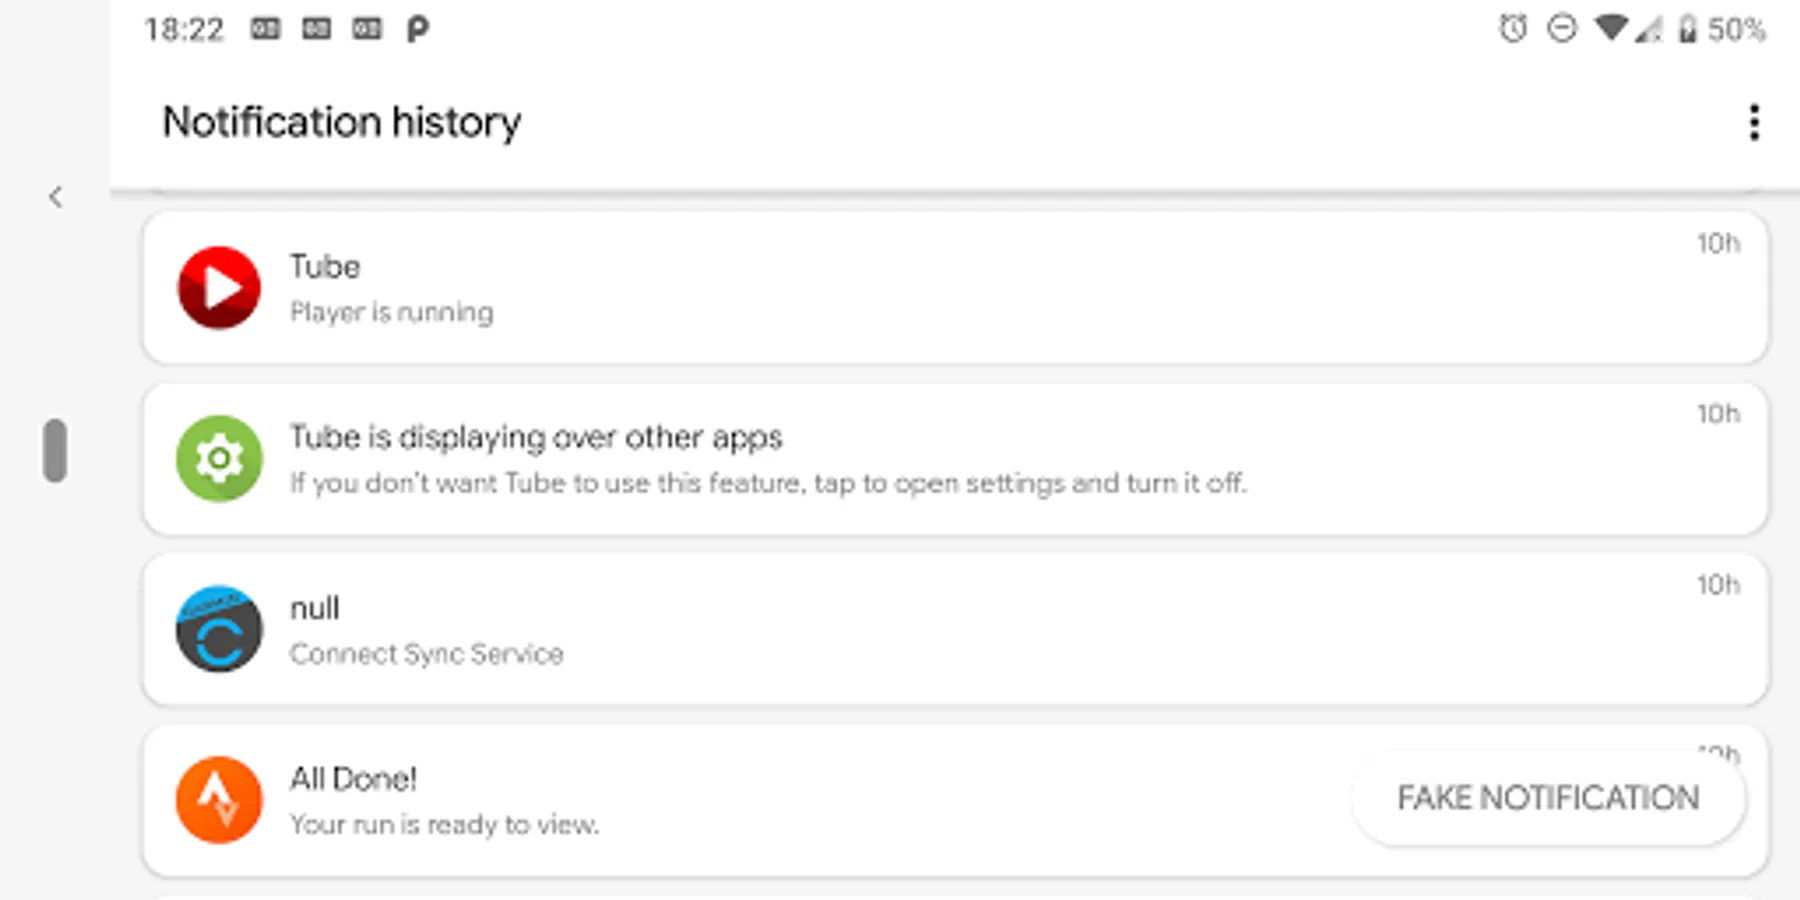The height and width of the screenshot is (900, 1800).
Task: Click the green settings gear icon
Action: [219, 459]
